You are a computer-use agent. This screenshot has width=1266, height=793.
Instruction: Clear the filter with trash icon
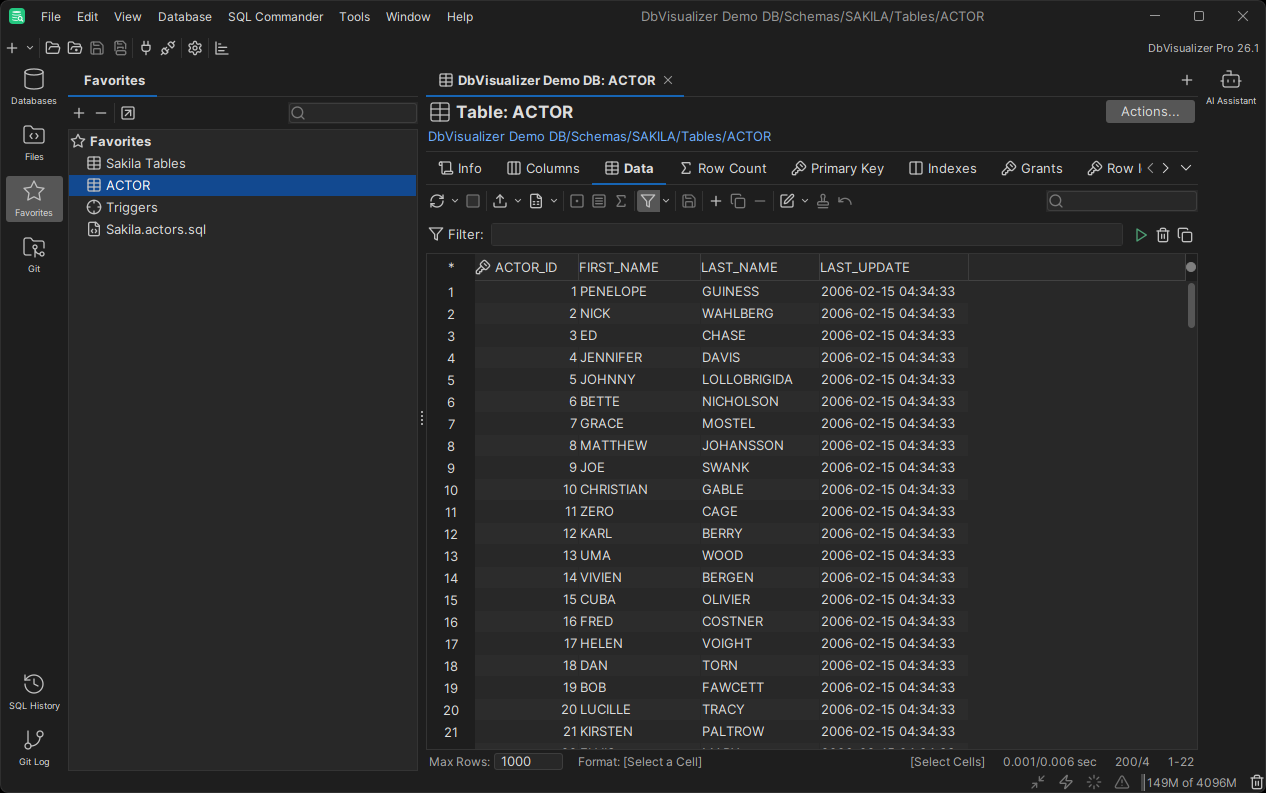click(1163, 235)
